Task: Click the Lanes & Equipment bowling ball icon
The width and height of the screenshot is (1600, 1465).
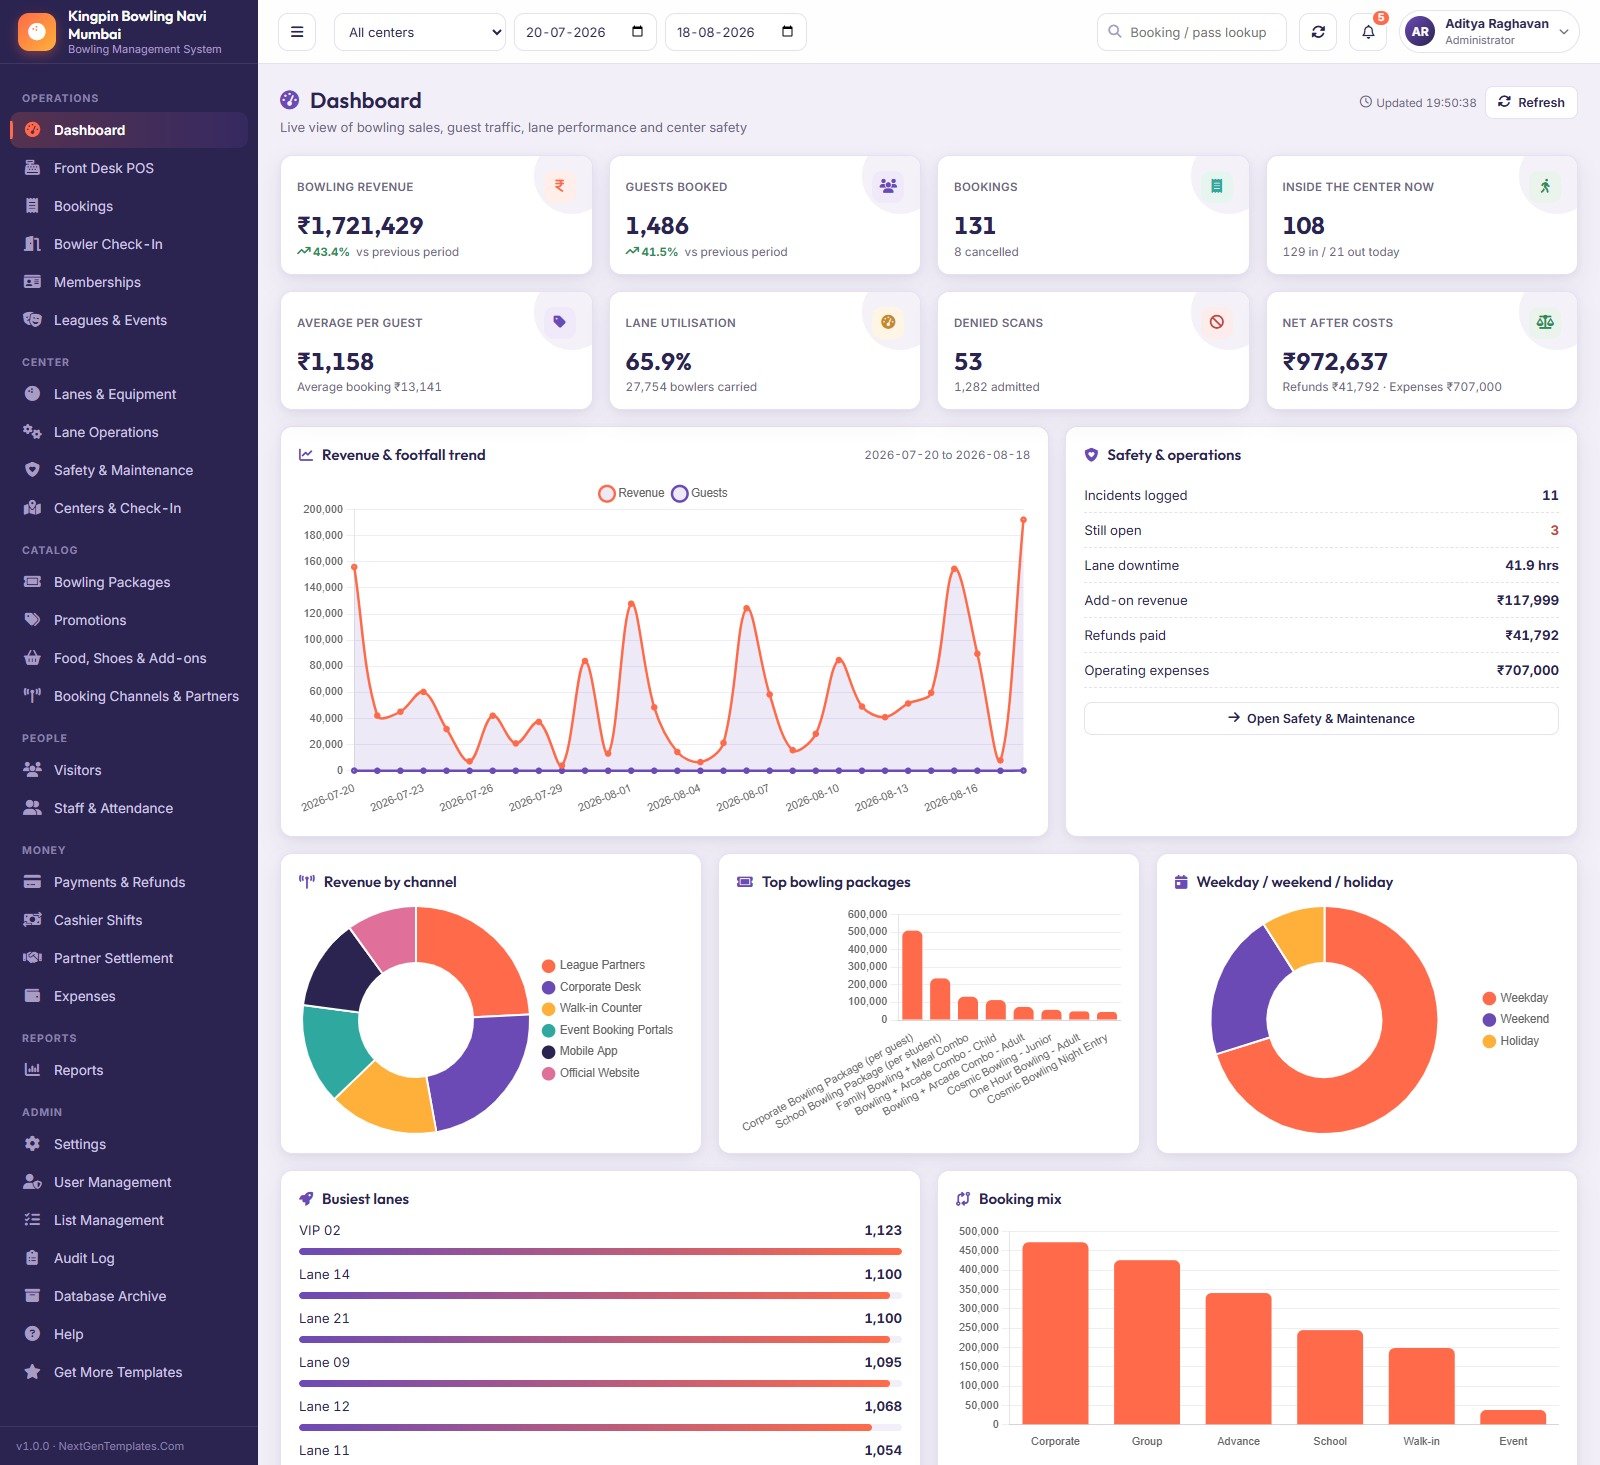Action: click(x=32, y=394)
